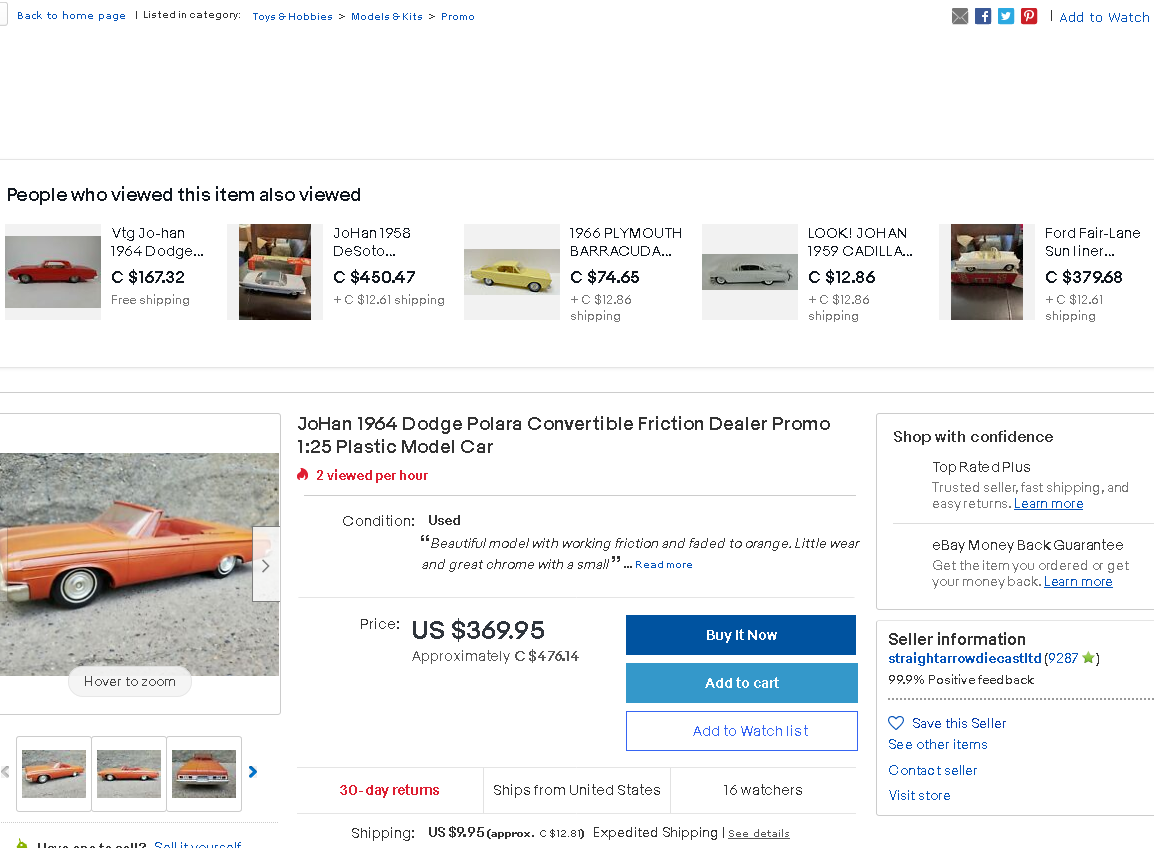Click the Buy It Now button
This screenshot has height=848, width=1154.
[x=741, y=635]
